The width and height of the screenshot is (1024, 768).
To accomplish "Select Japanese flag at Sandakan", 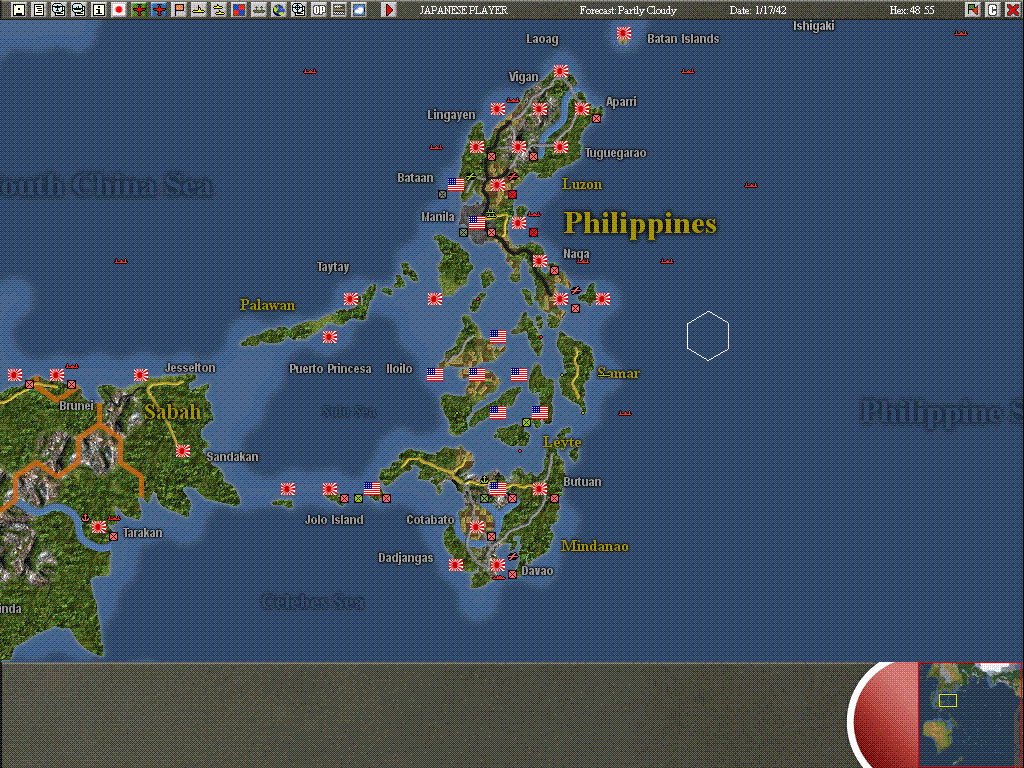I will click(183, 451).
